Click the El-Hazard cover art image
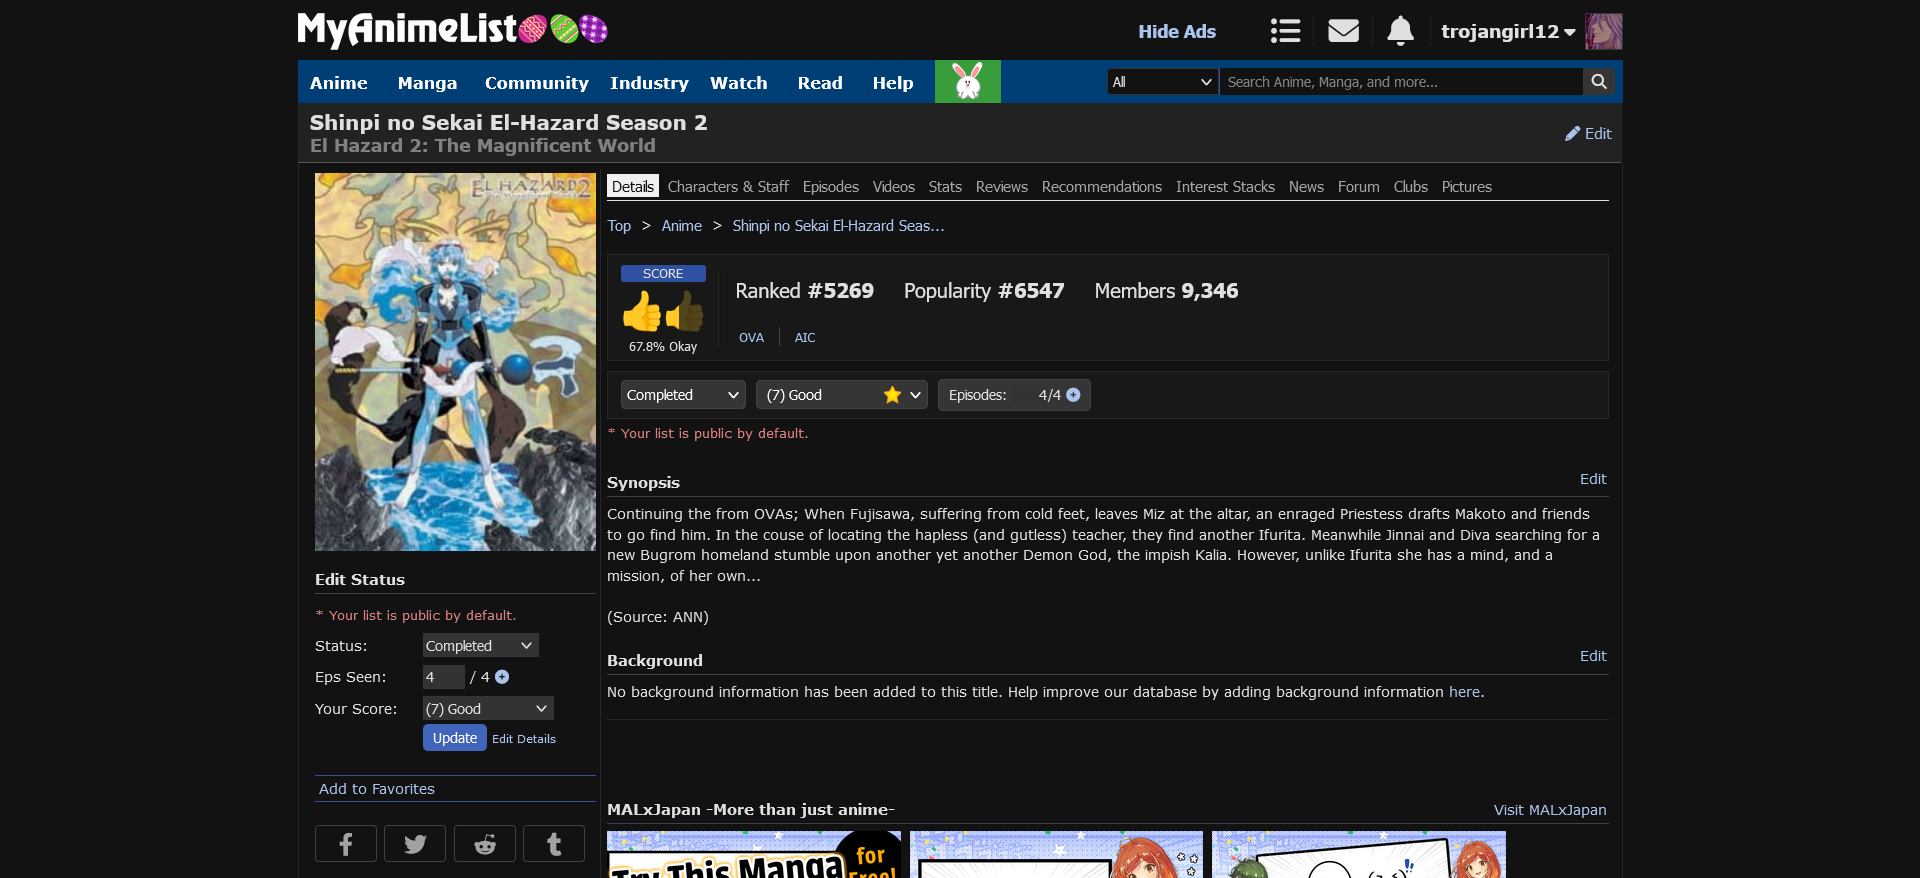The height and width of the screenshot is (878, 1920). pos(455,362)
